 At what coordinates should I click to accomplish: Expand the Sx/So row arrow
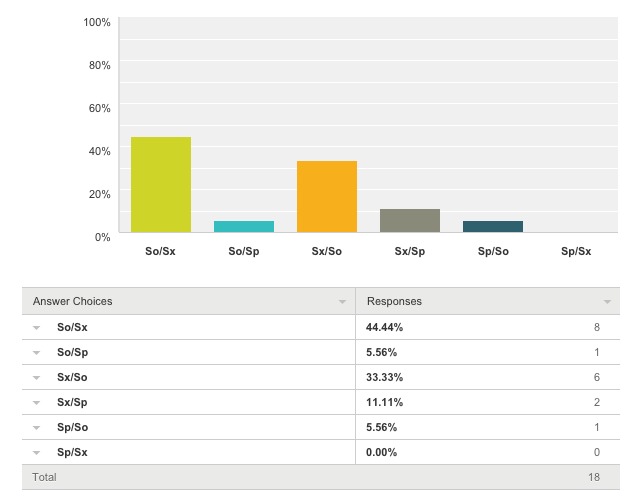tap(37, 378)
